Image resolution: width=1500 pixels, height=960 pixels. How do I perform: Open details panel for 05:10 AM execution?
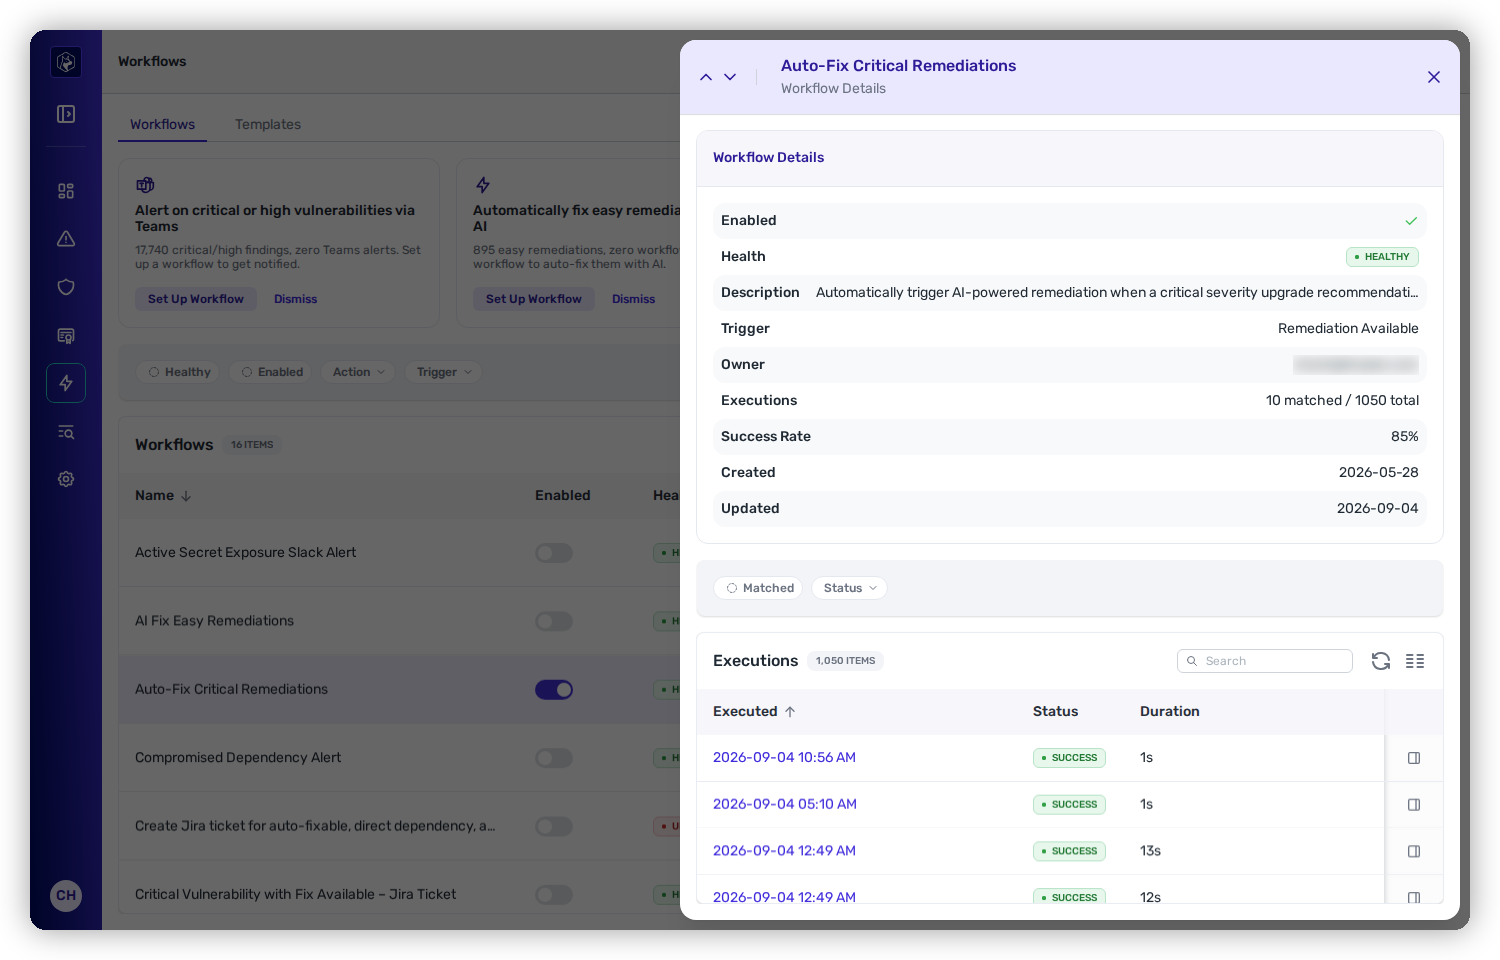point(1414,805)
